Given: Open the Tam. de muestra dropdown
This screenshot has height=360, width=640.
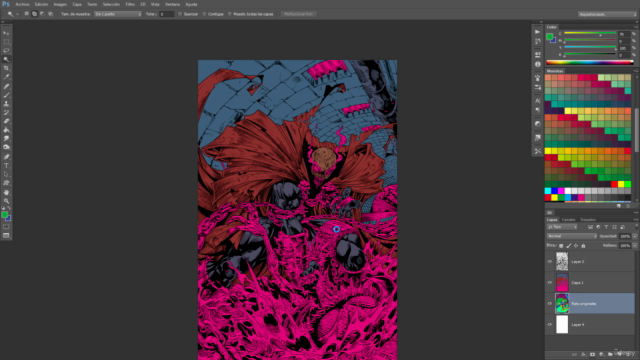Looking at the screenshot, I should pyautogui.click(x=118, y=14).
